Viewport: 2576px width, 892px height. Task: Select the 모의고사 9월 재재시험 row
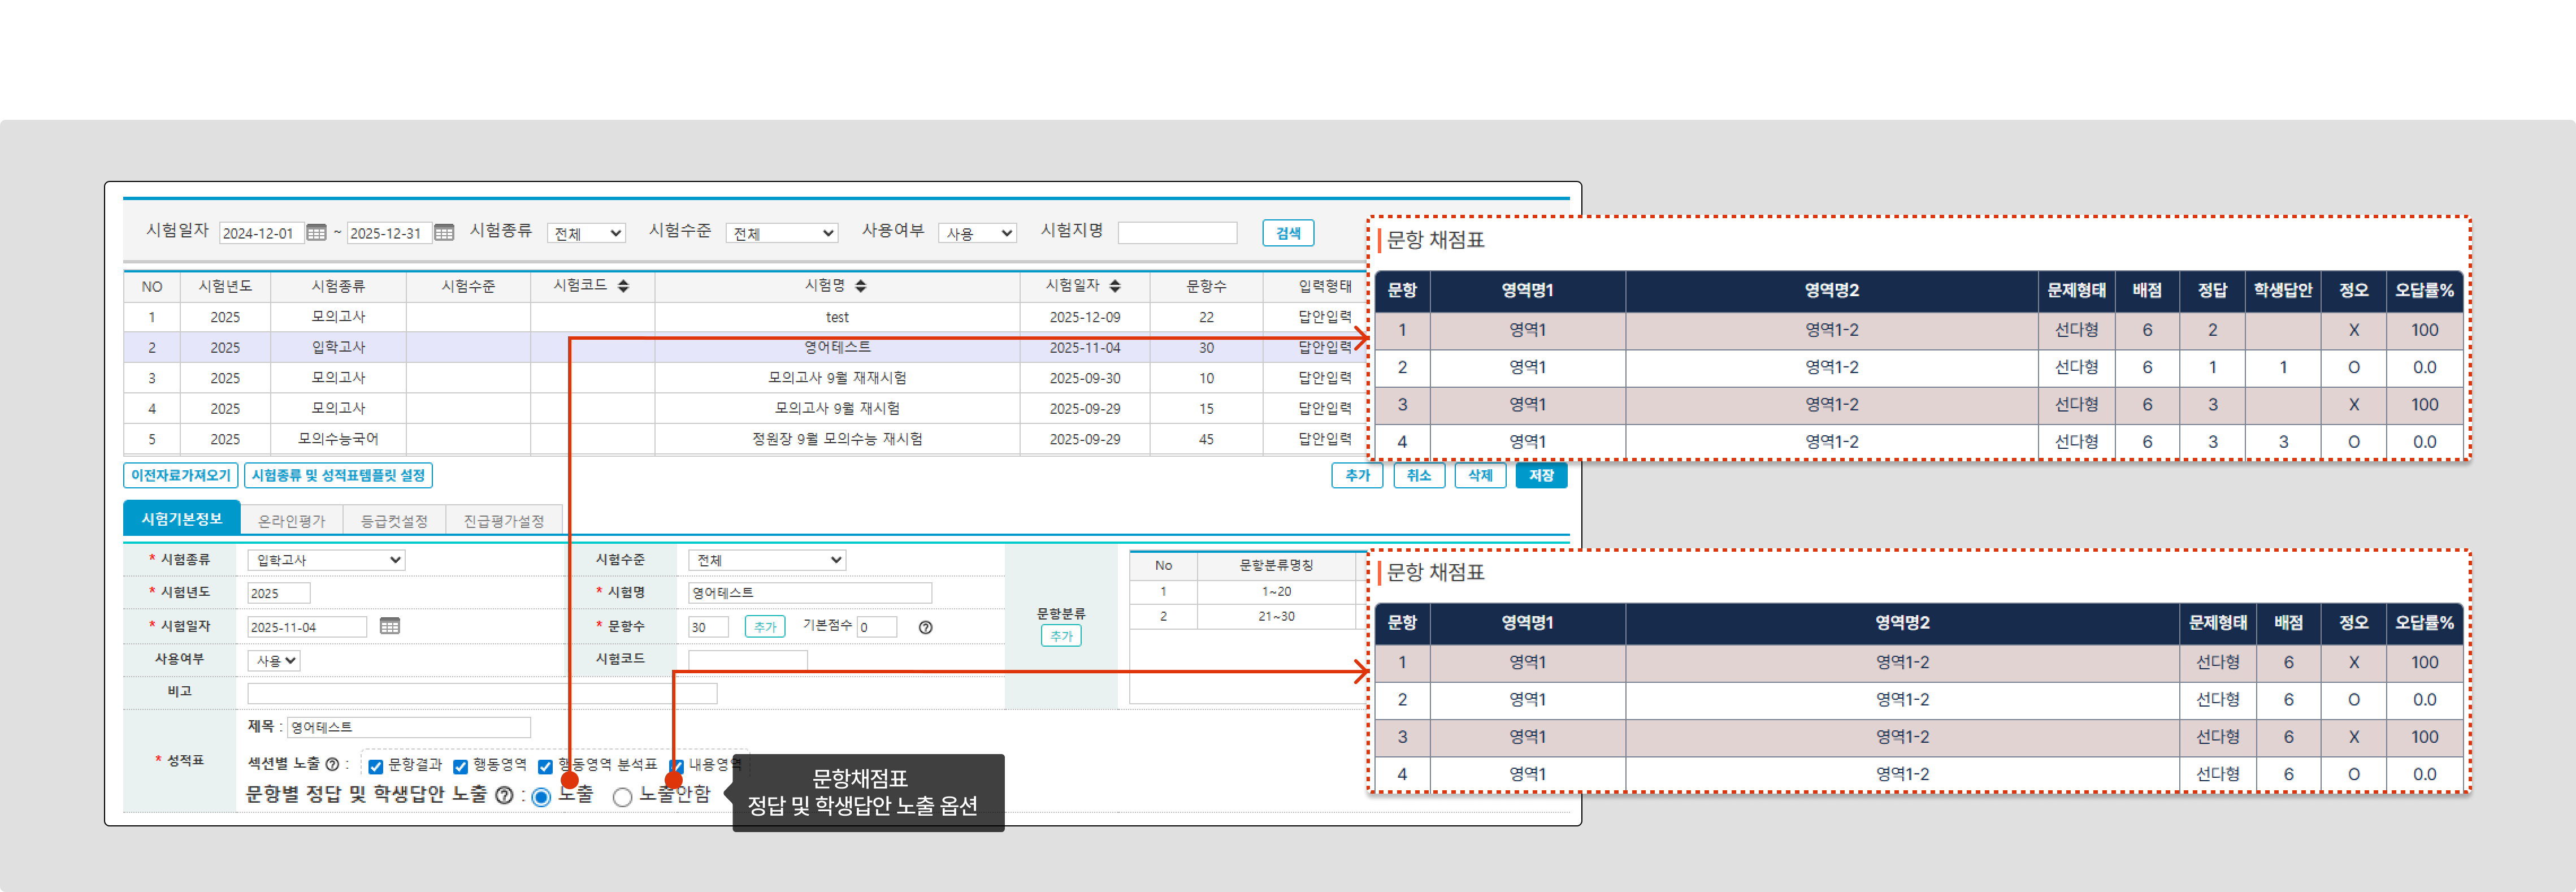coord(836,378)
